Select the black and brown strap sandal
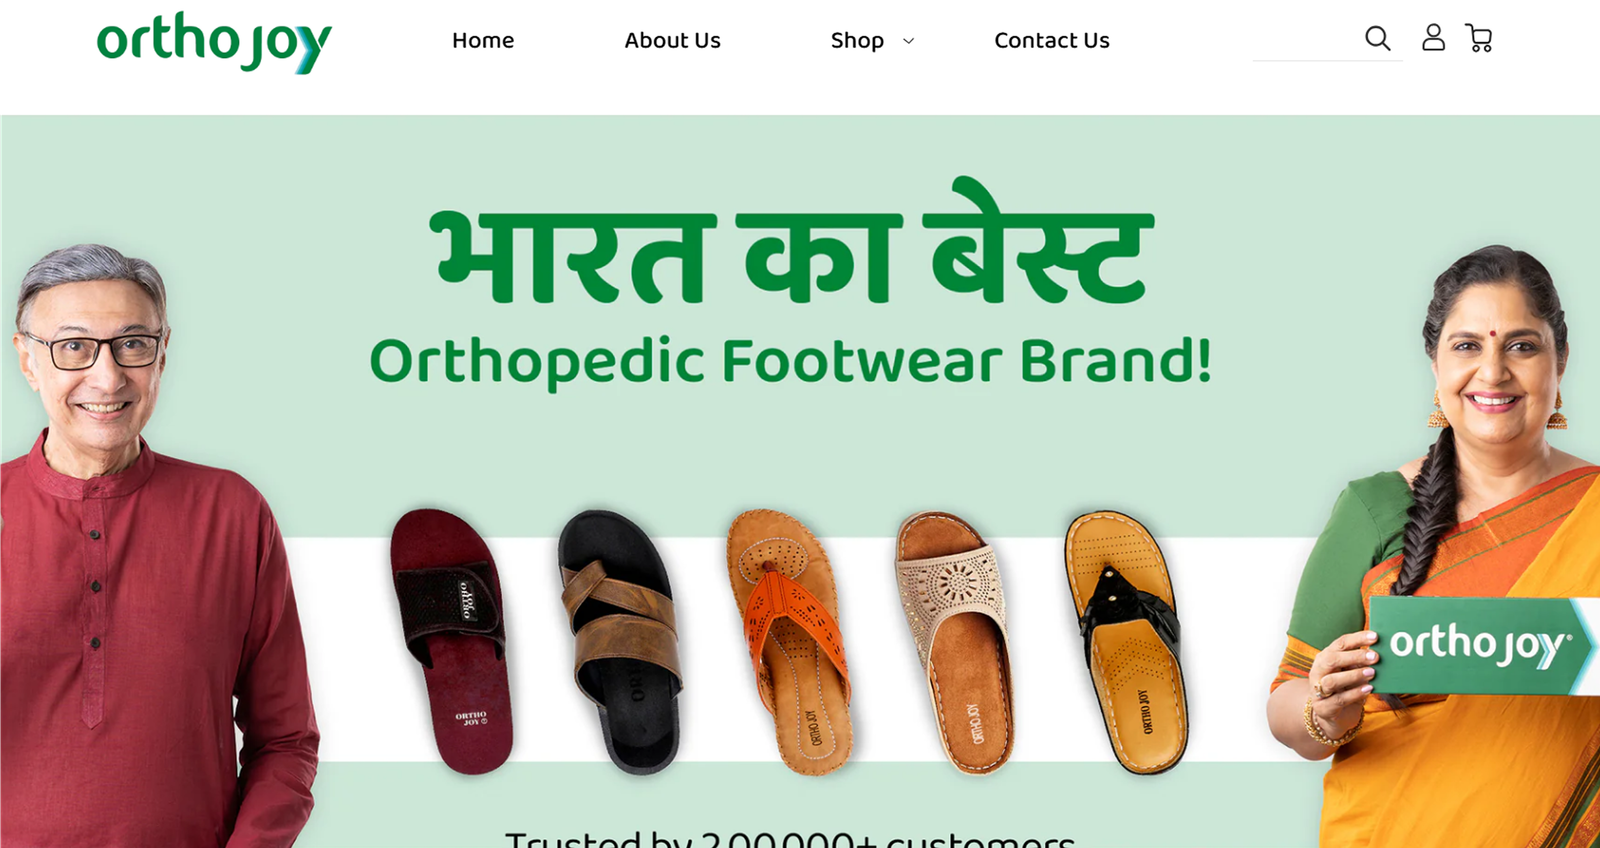The width and height of the screenshot is (1600, 848). 619,641
